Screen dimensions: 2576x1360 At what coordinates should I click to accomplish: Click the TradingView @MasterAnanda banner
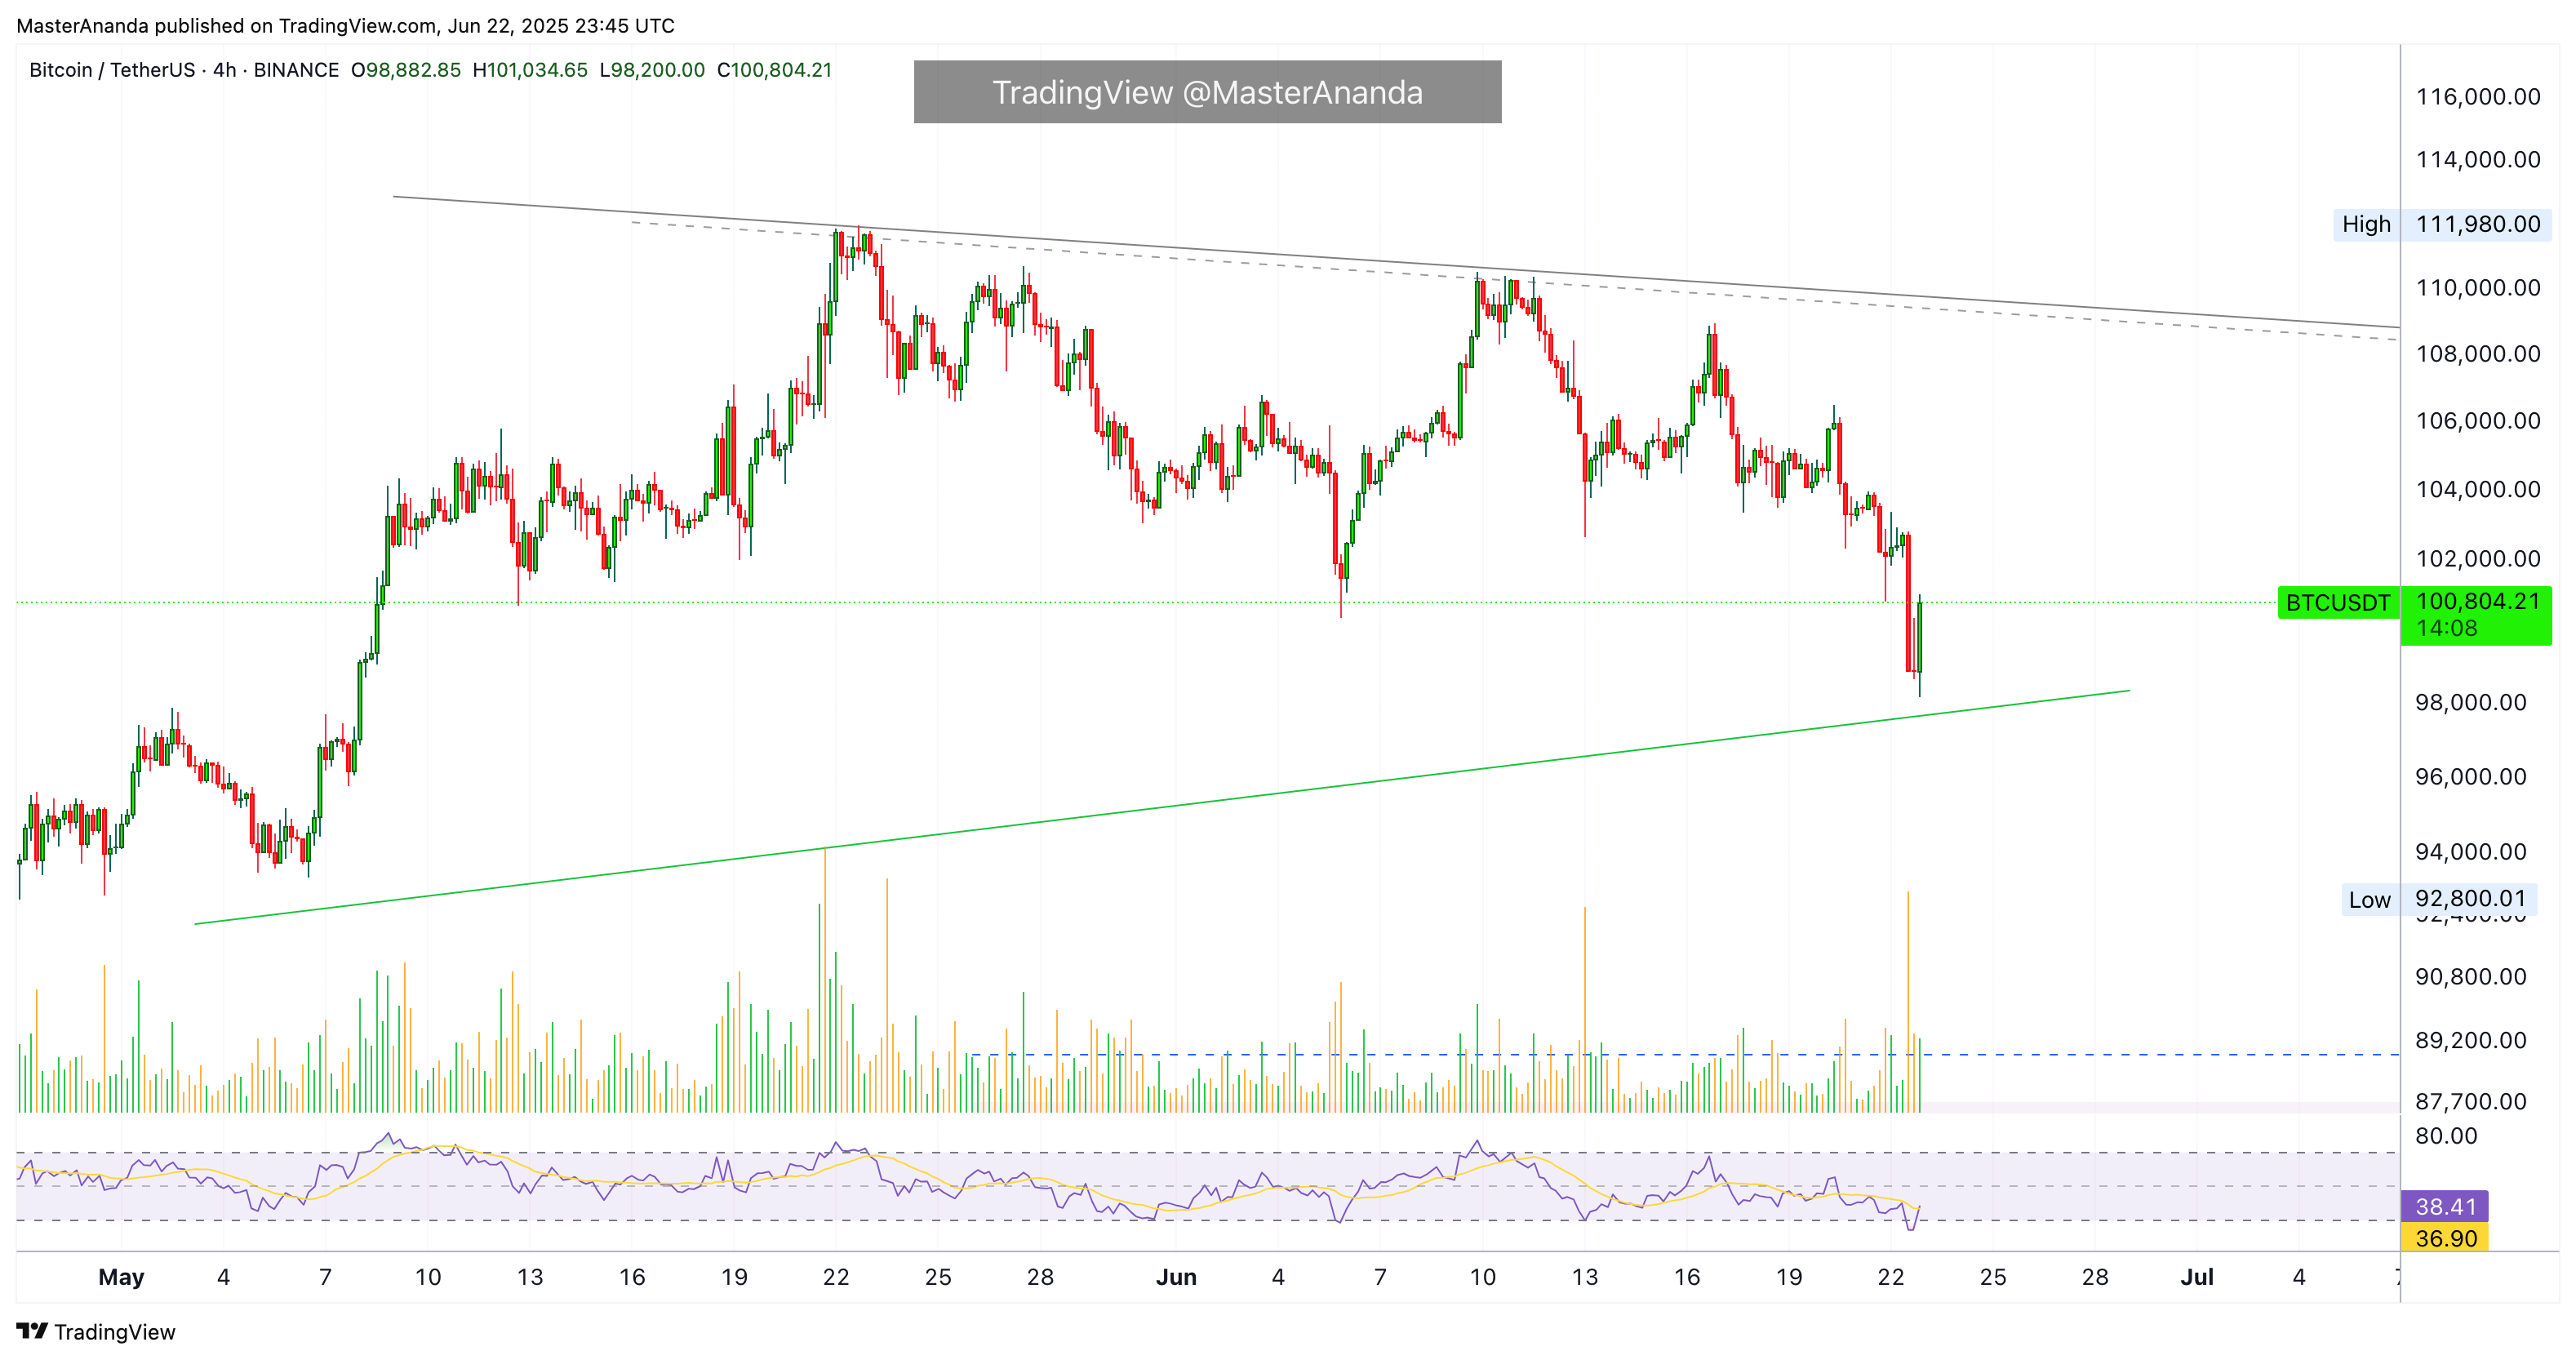(x=1207, y=92)
